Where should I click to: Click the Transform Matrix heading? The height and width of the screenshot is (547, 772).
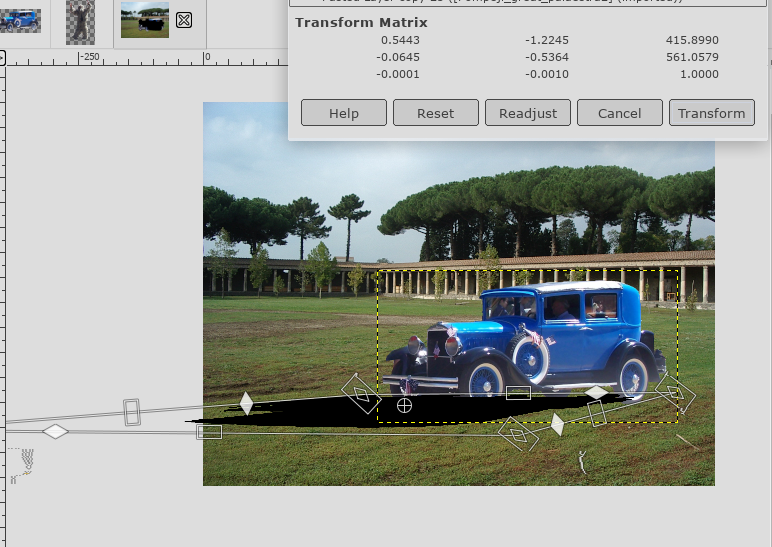click(x=361, y=23)
